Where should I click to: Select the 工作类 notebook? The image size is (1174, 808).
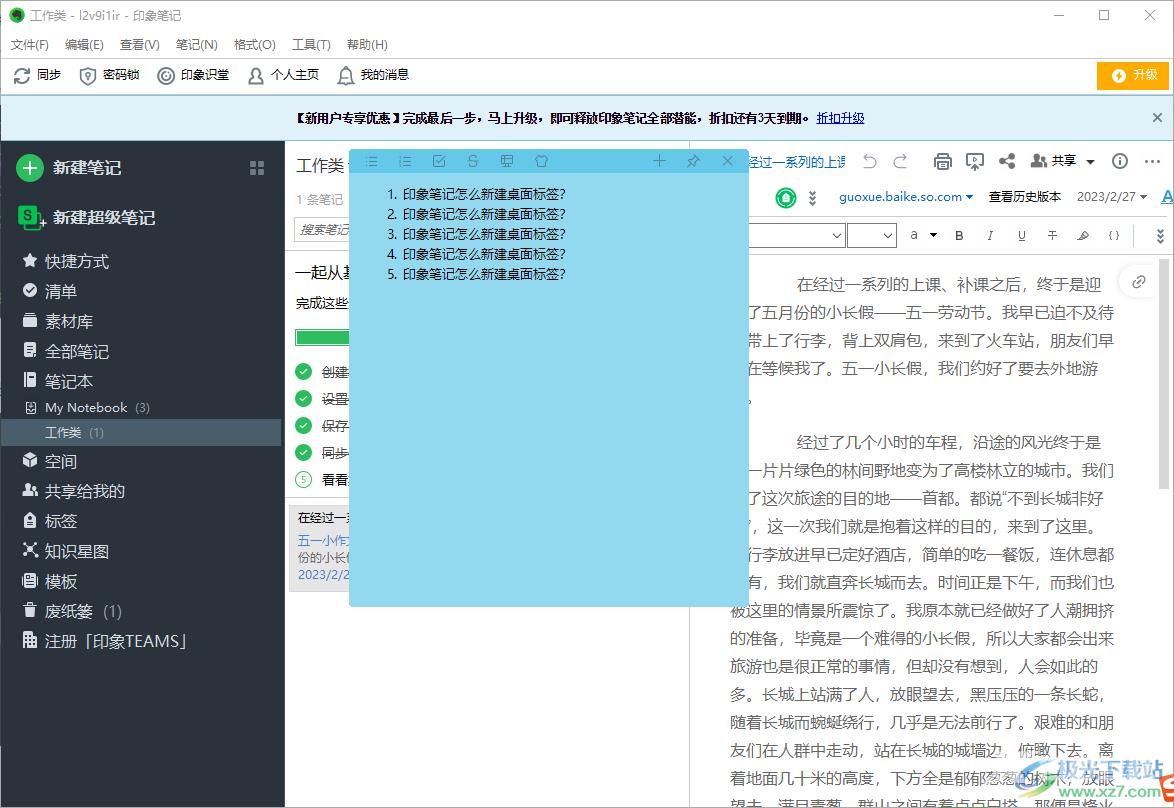(x=141, y=432)
